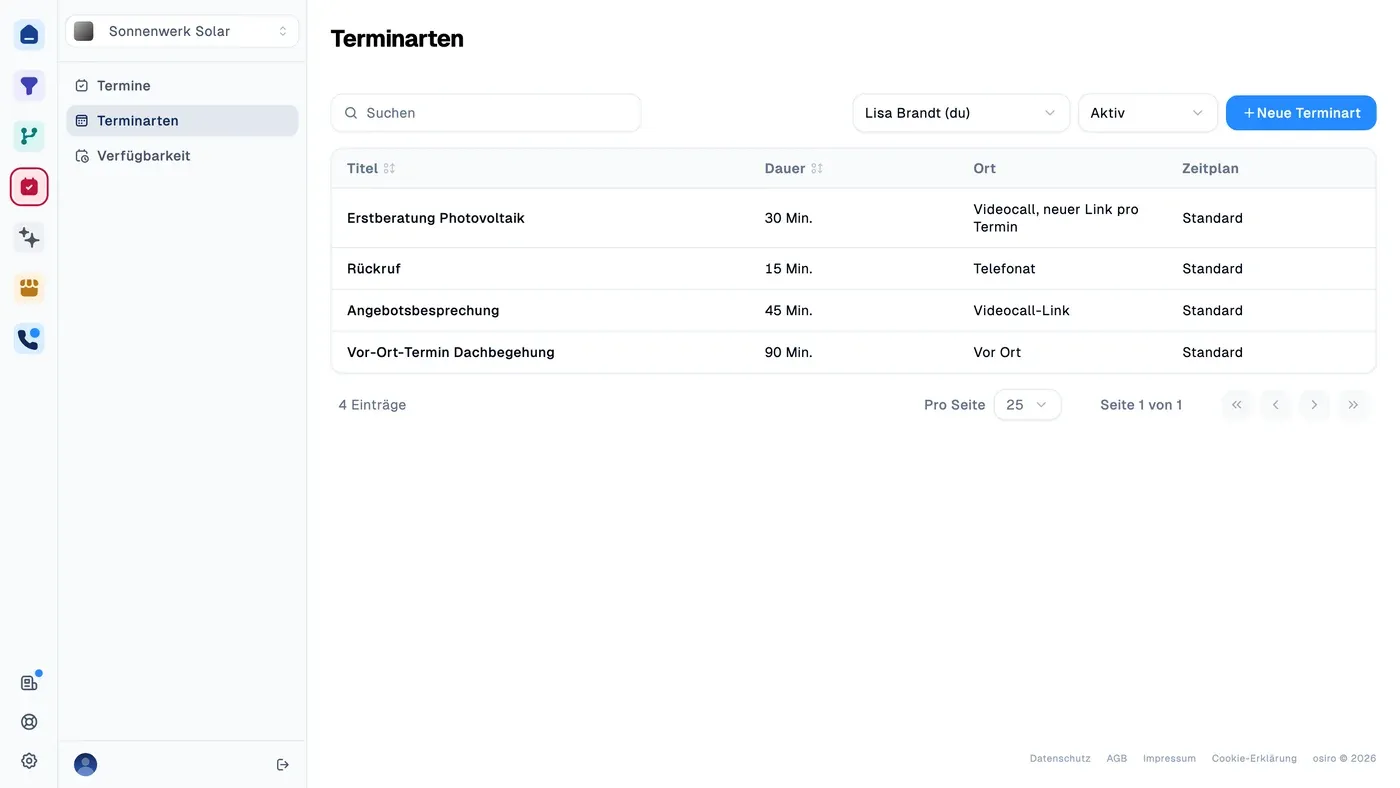Open the AGB footer link
The height and width of the screenshot is (788, 1400).
pyautogui.click(x=1117, y=759)
